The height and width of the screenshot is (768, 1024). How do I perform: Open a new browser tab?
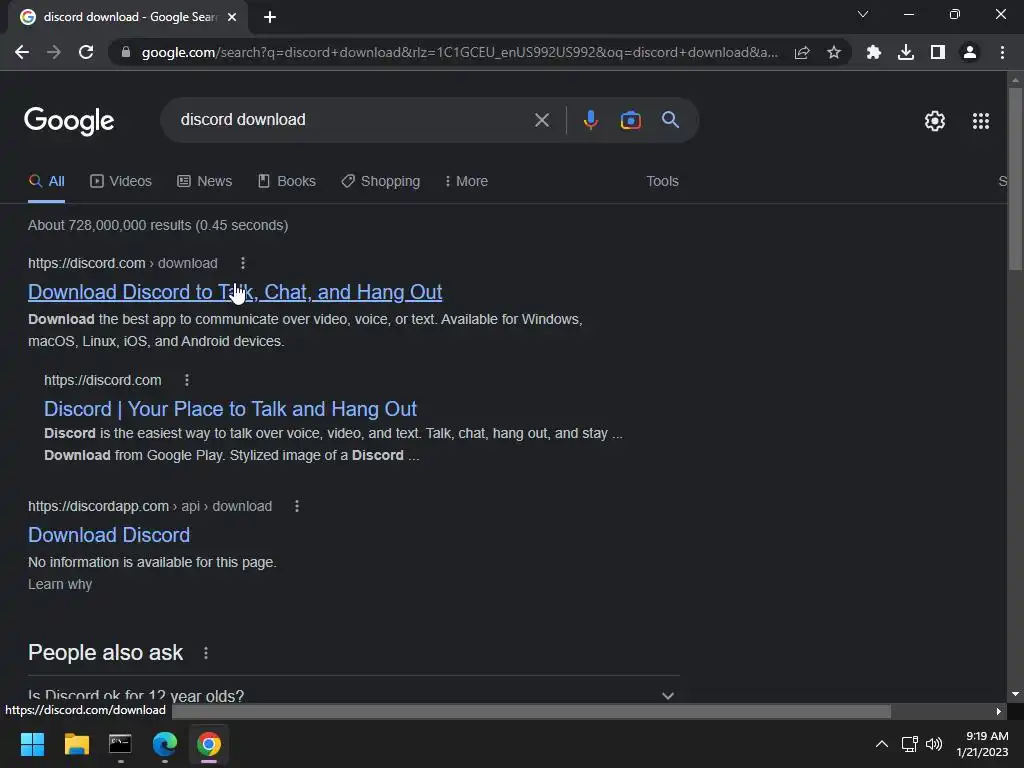[x=270, y=17]
